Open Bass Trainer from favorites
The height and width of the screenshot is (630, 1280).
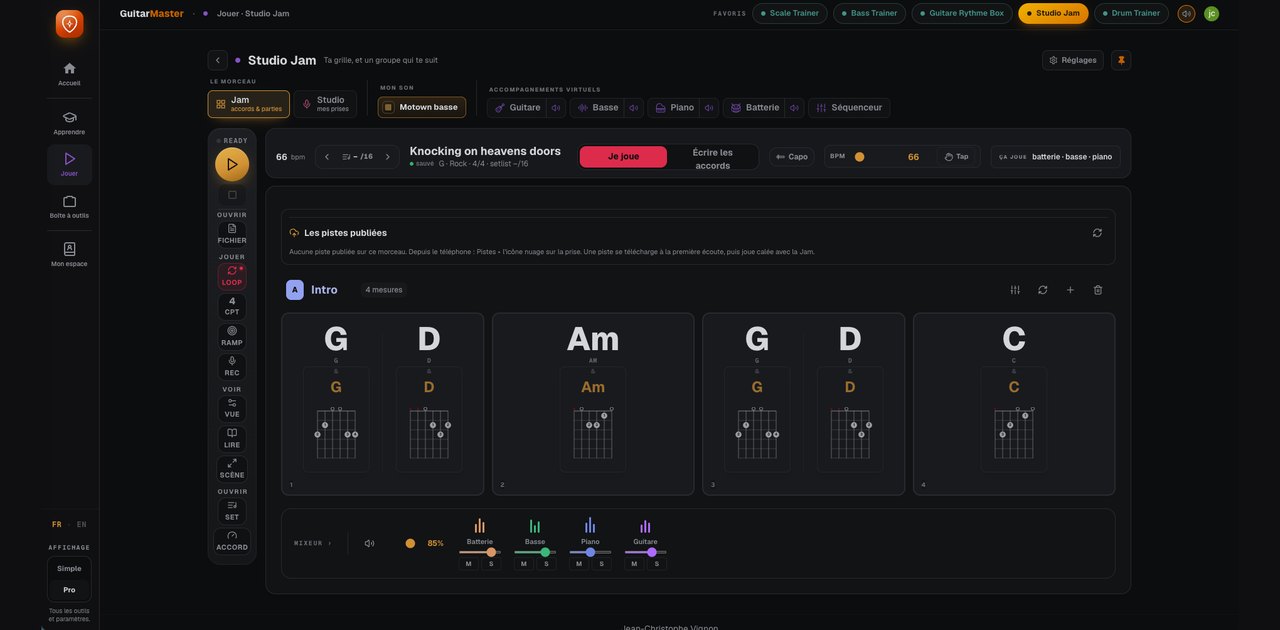click(x=870, y=13)
